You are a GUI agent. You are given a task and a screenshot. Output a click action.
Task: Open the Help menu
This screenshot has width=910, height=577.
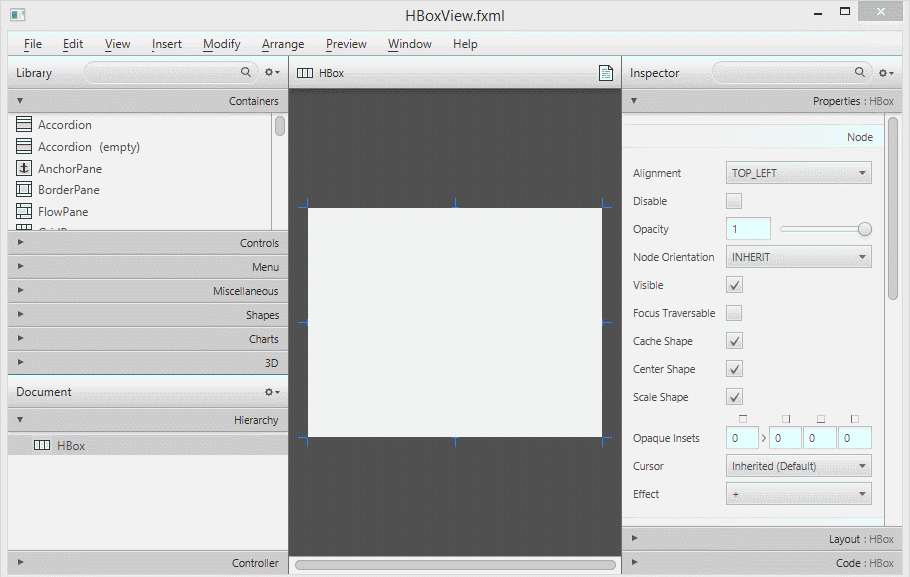point(465,44)
